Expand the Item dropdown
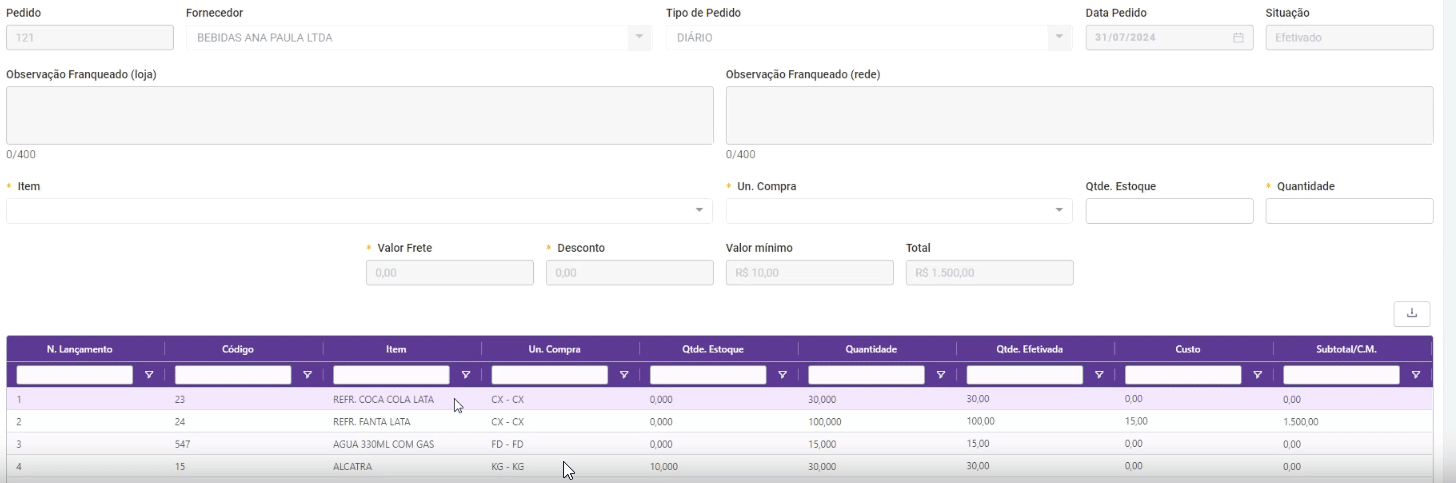Image resolution: width=1456 pixels, height=483 pixels. pos(699,211)
